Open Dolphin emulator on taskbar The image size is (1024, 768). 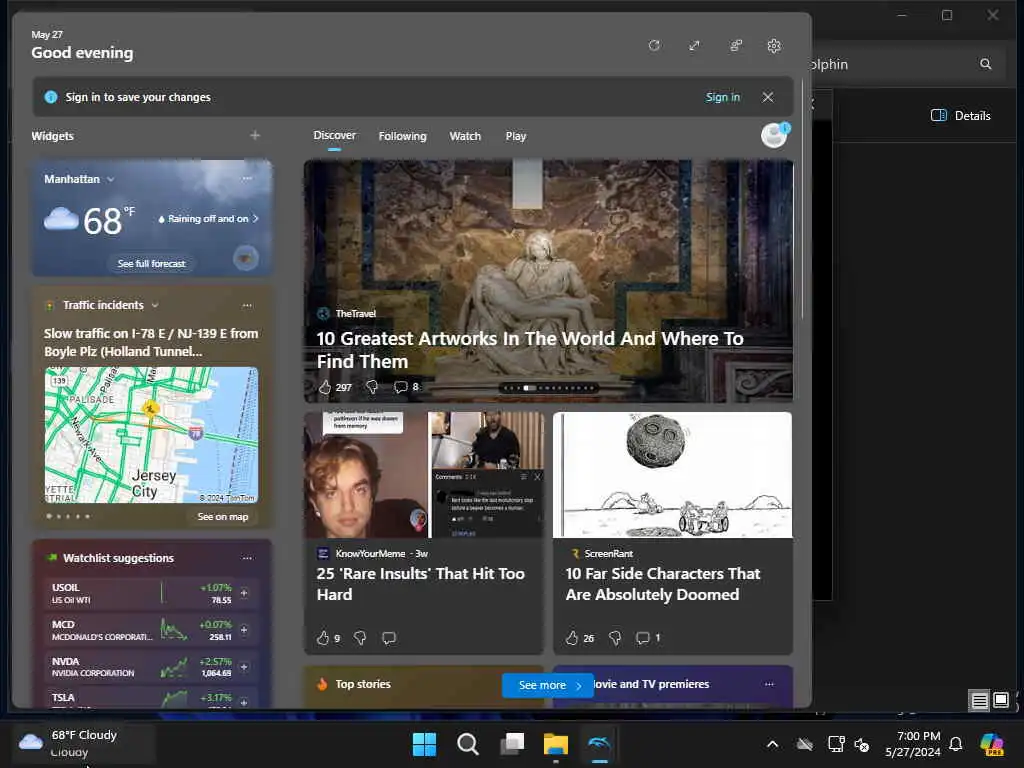coord(600,744)
